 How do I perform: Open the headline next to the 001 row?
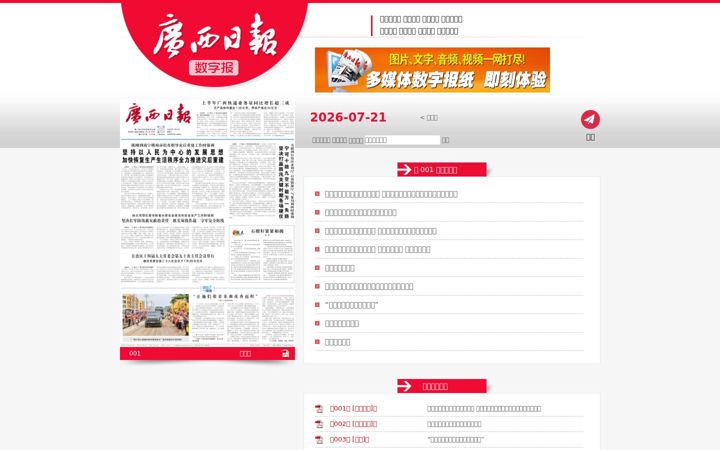click(x=484, y=409)
